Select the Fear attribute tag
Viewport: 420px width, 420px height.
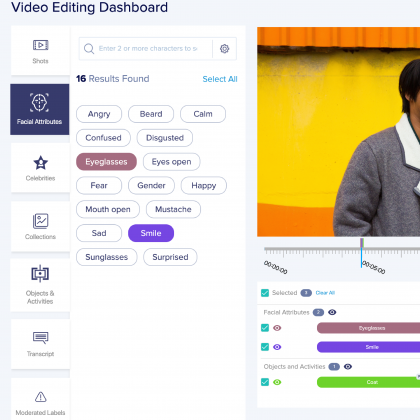(99, 185)
